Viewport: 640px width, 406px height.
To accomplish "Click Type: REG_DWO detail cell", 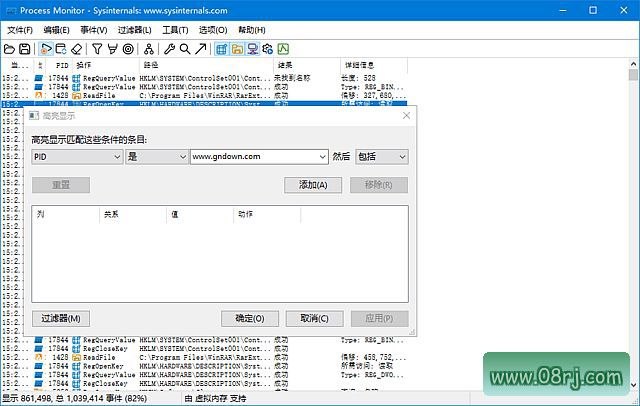I will 372,375.
